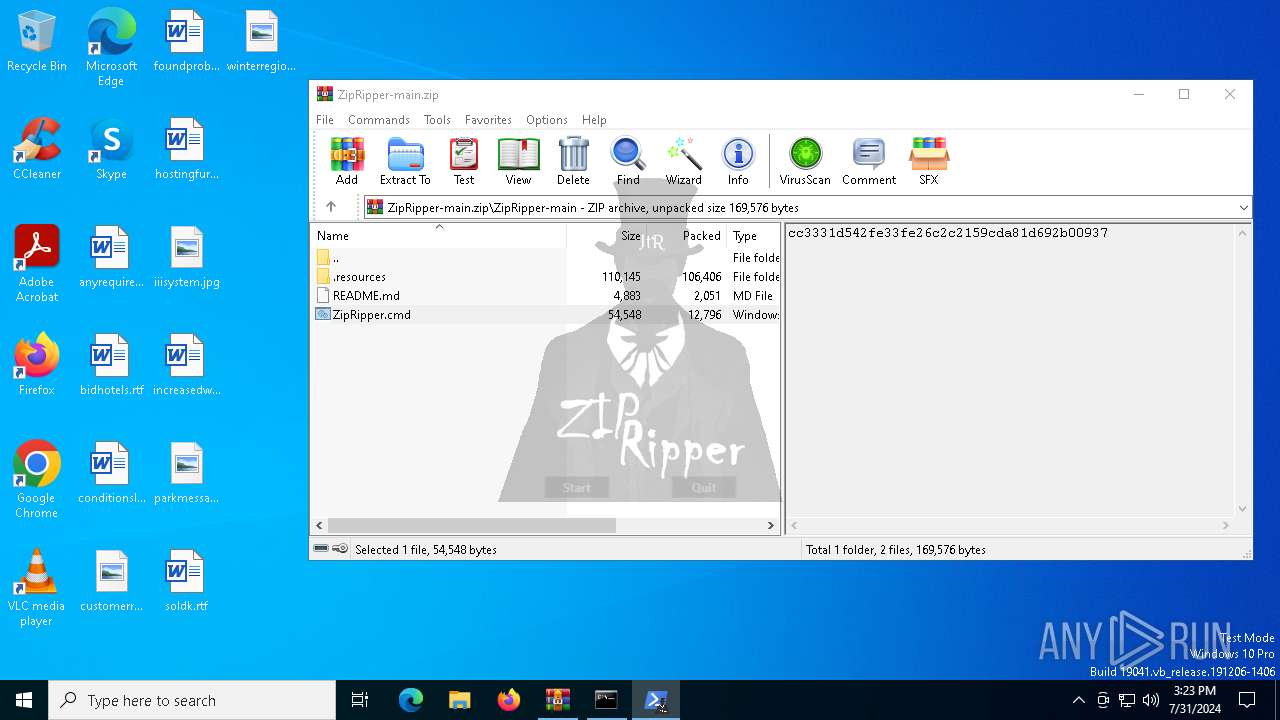Image resolution: width=1280 pixels, height=720 pixels.
Task: Open the View toolbar icon
Action: tap(518, 161)
